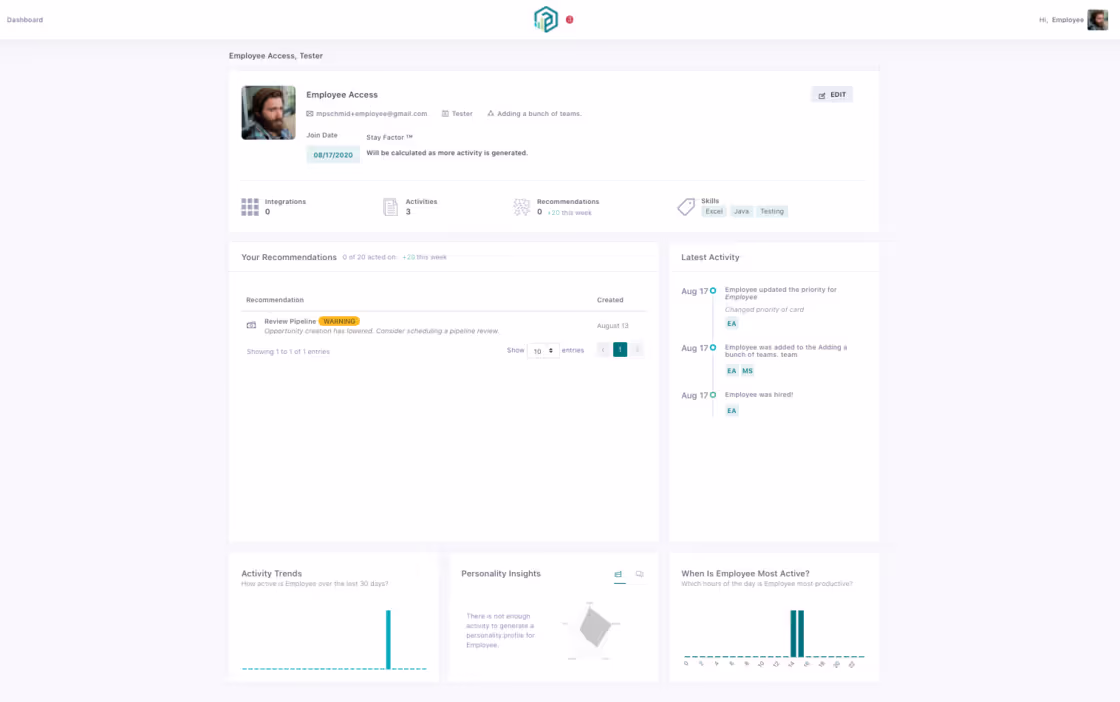Click the tall bar in the Activity Trends chart

(389, 639)
